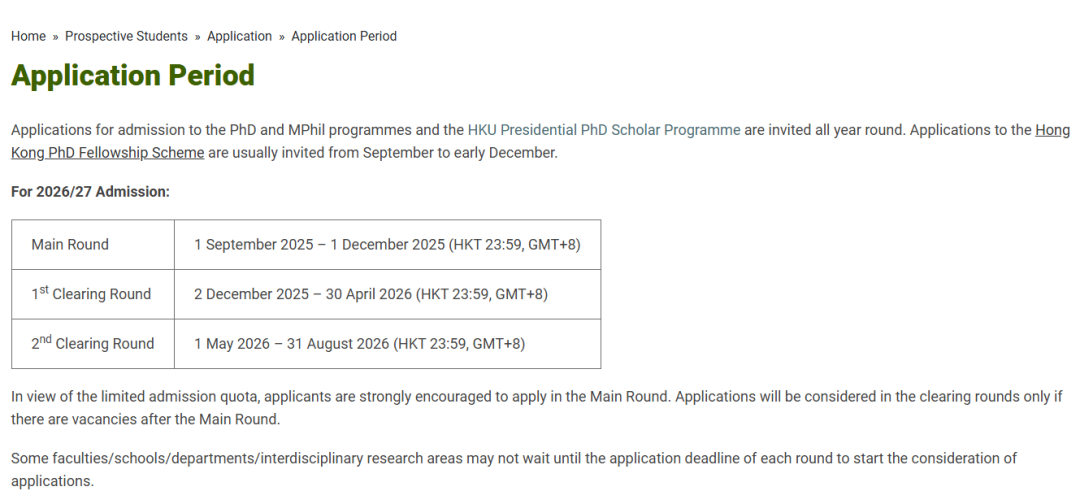Click the 1 May 2026 date range cell
Viewport: 1080px width, 504px height.
point(388,344)
